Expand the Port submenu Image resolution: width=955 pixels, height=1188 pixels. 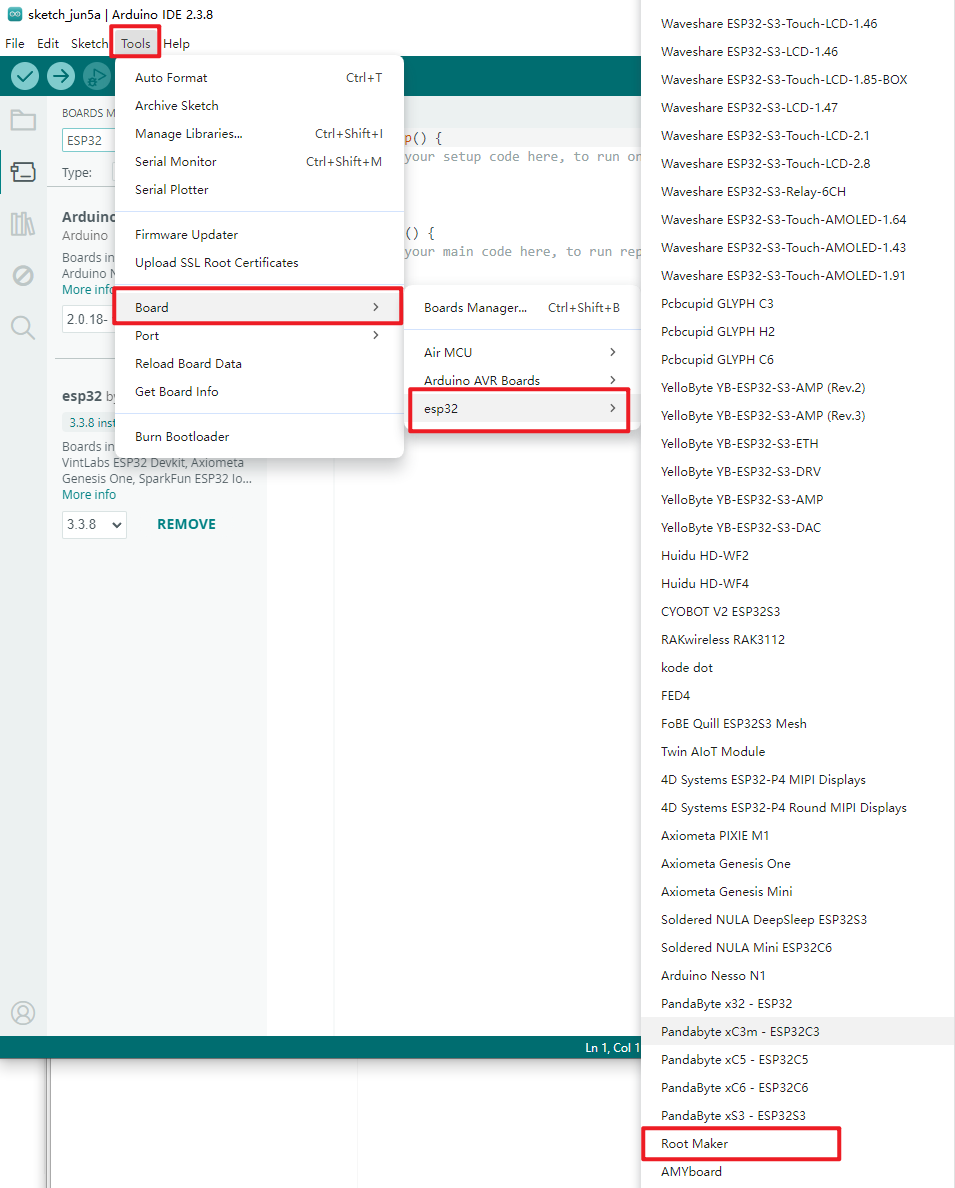258,335
